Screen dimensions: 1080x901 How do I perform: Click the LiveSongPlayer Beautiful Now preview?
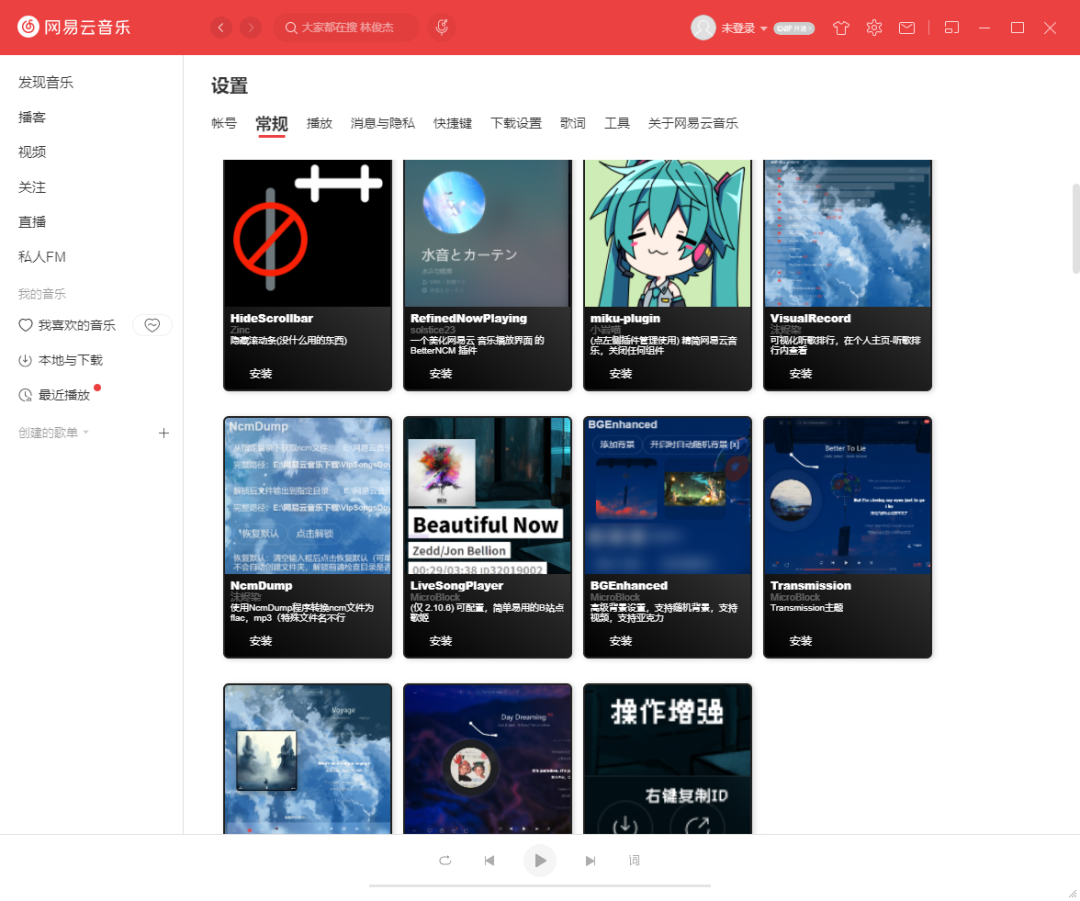487,495
